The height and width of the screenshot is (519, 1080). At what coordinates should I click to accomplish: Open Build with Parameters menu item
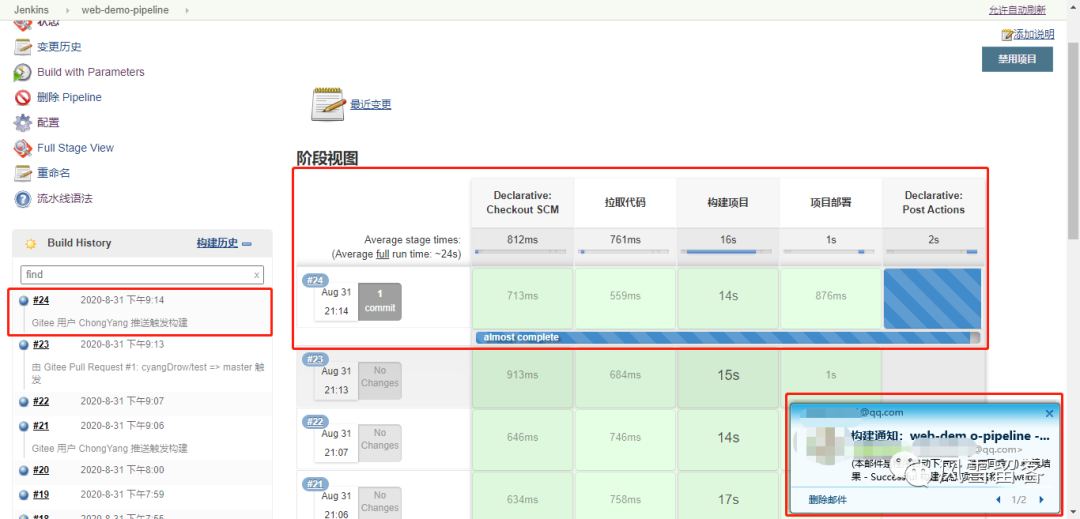[x=91, y=72]
